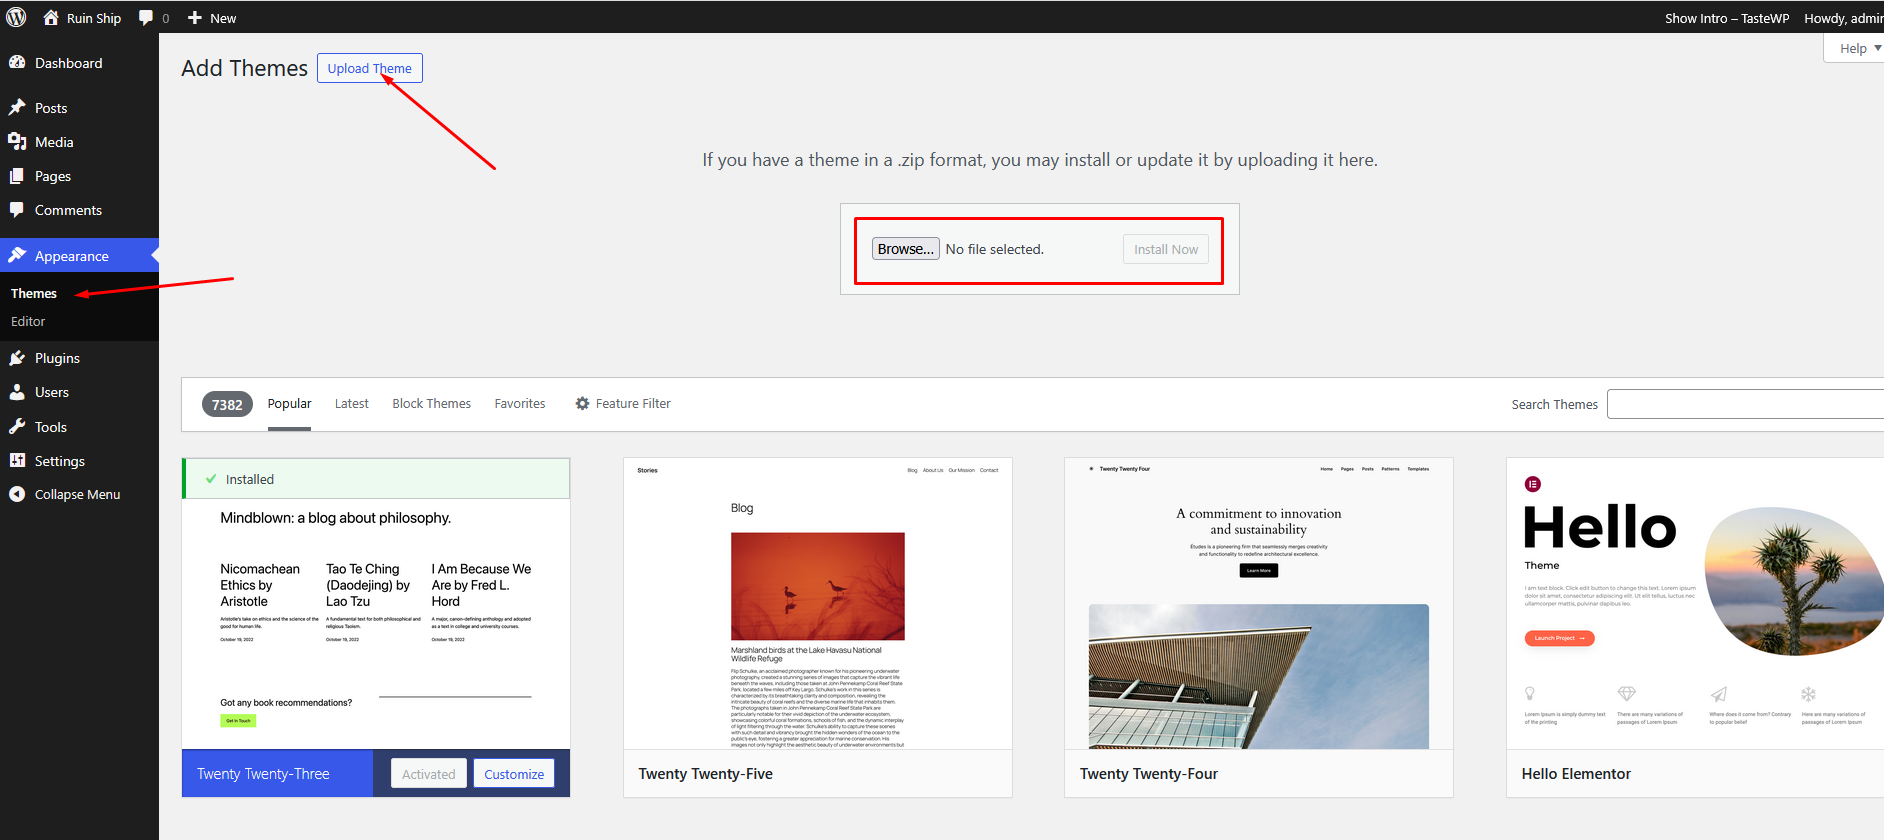Click the Appearance paintbrush icon
Viewport: 1884px width, 840px height.
point(17,255)
